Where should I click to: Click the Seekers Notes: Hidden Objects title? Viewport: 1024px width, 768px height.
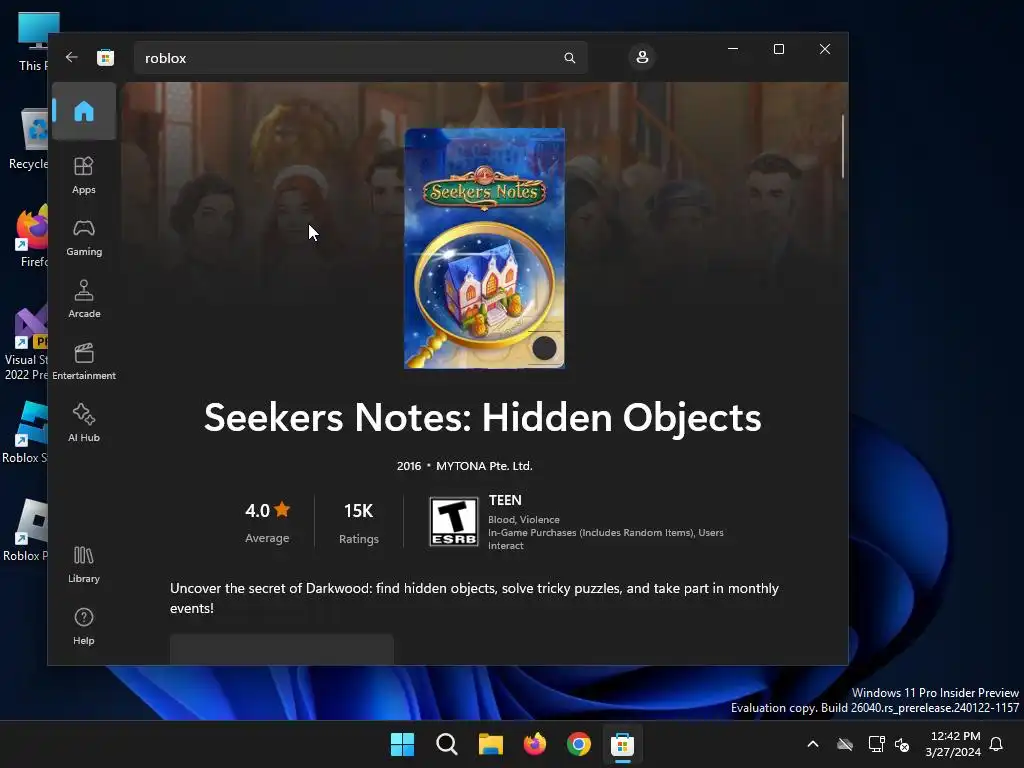point(483,417)
